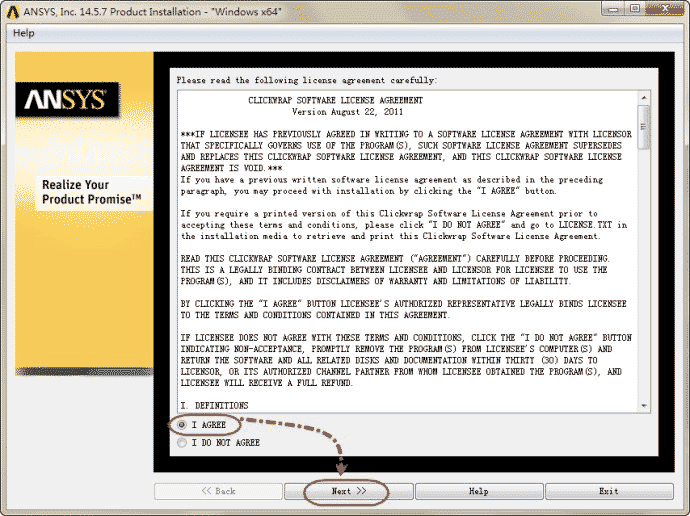Click the heading 'CLICKWRAP SOFTWARE LICENSE AGREEMENT'
Screen dimensions: 690x516
click(x=335, y=100)
